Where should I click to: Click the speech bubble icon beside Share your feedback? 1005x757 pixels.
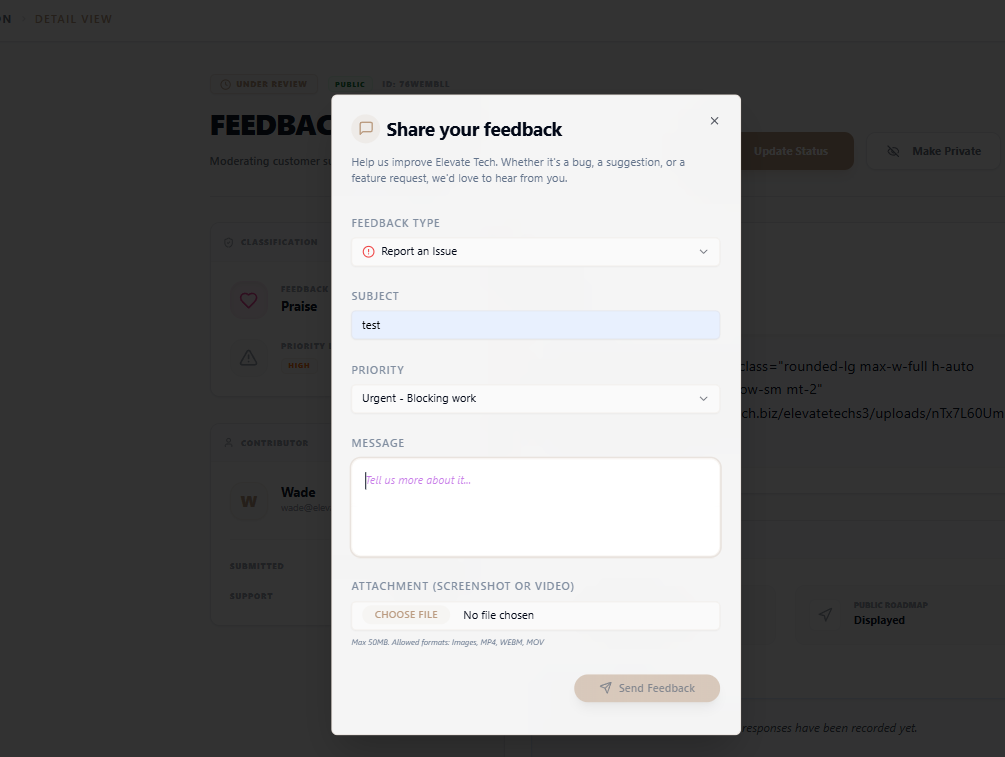tap(366, 129)
